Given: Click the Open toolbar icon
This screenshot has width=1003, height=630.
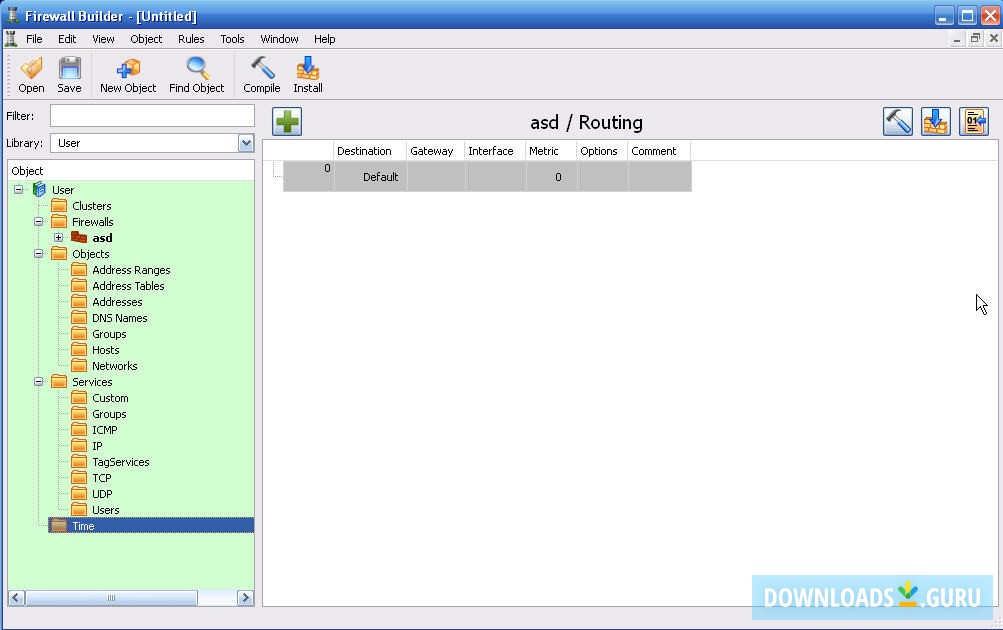Looking at the screenshot, I should coord(31,68).
